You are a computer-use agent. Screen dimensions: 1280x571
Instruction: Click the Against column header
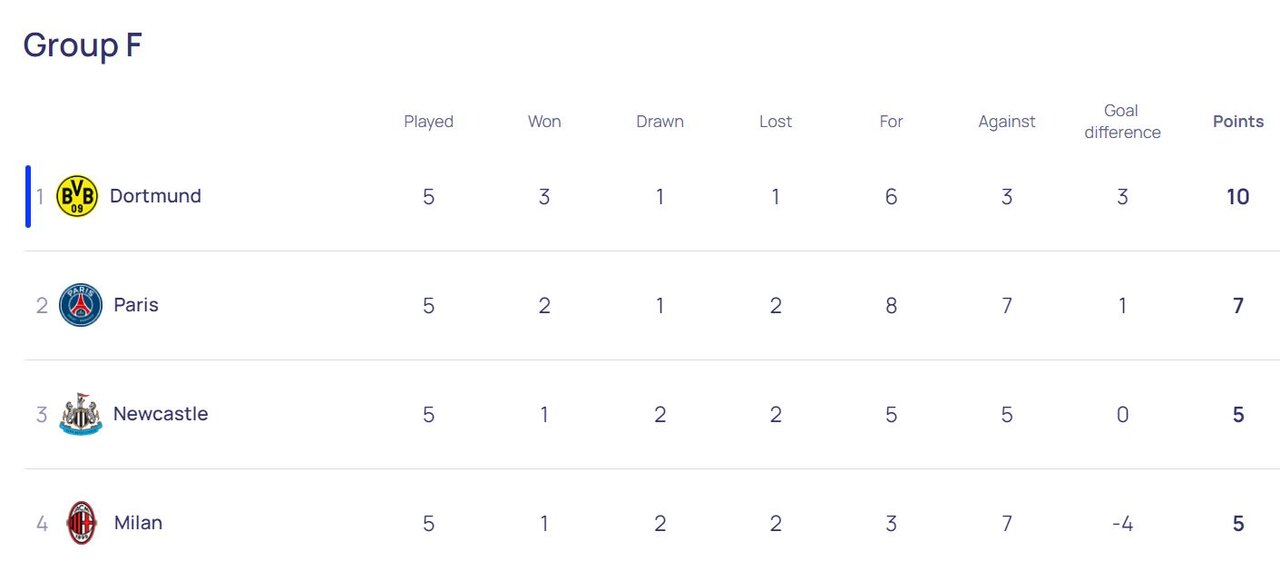pos(1007,122)
